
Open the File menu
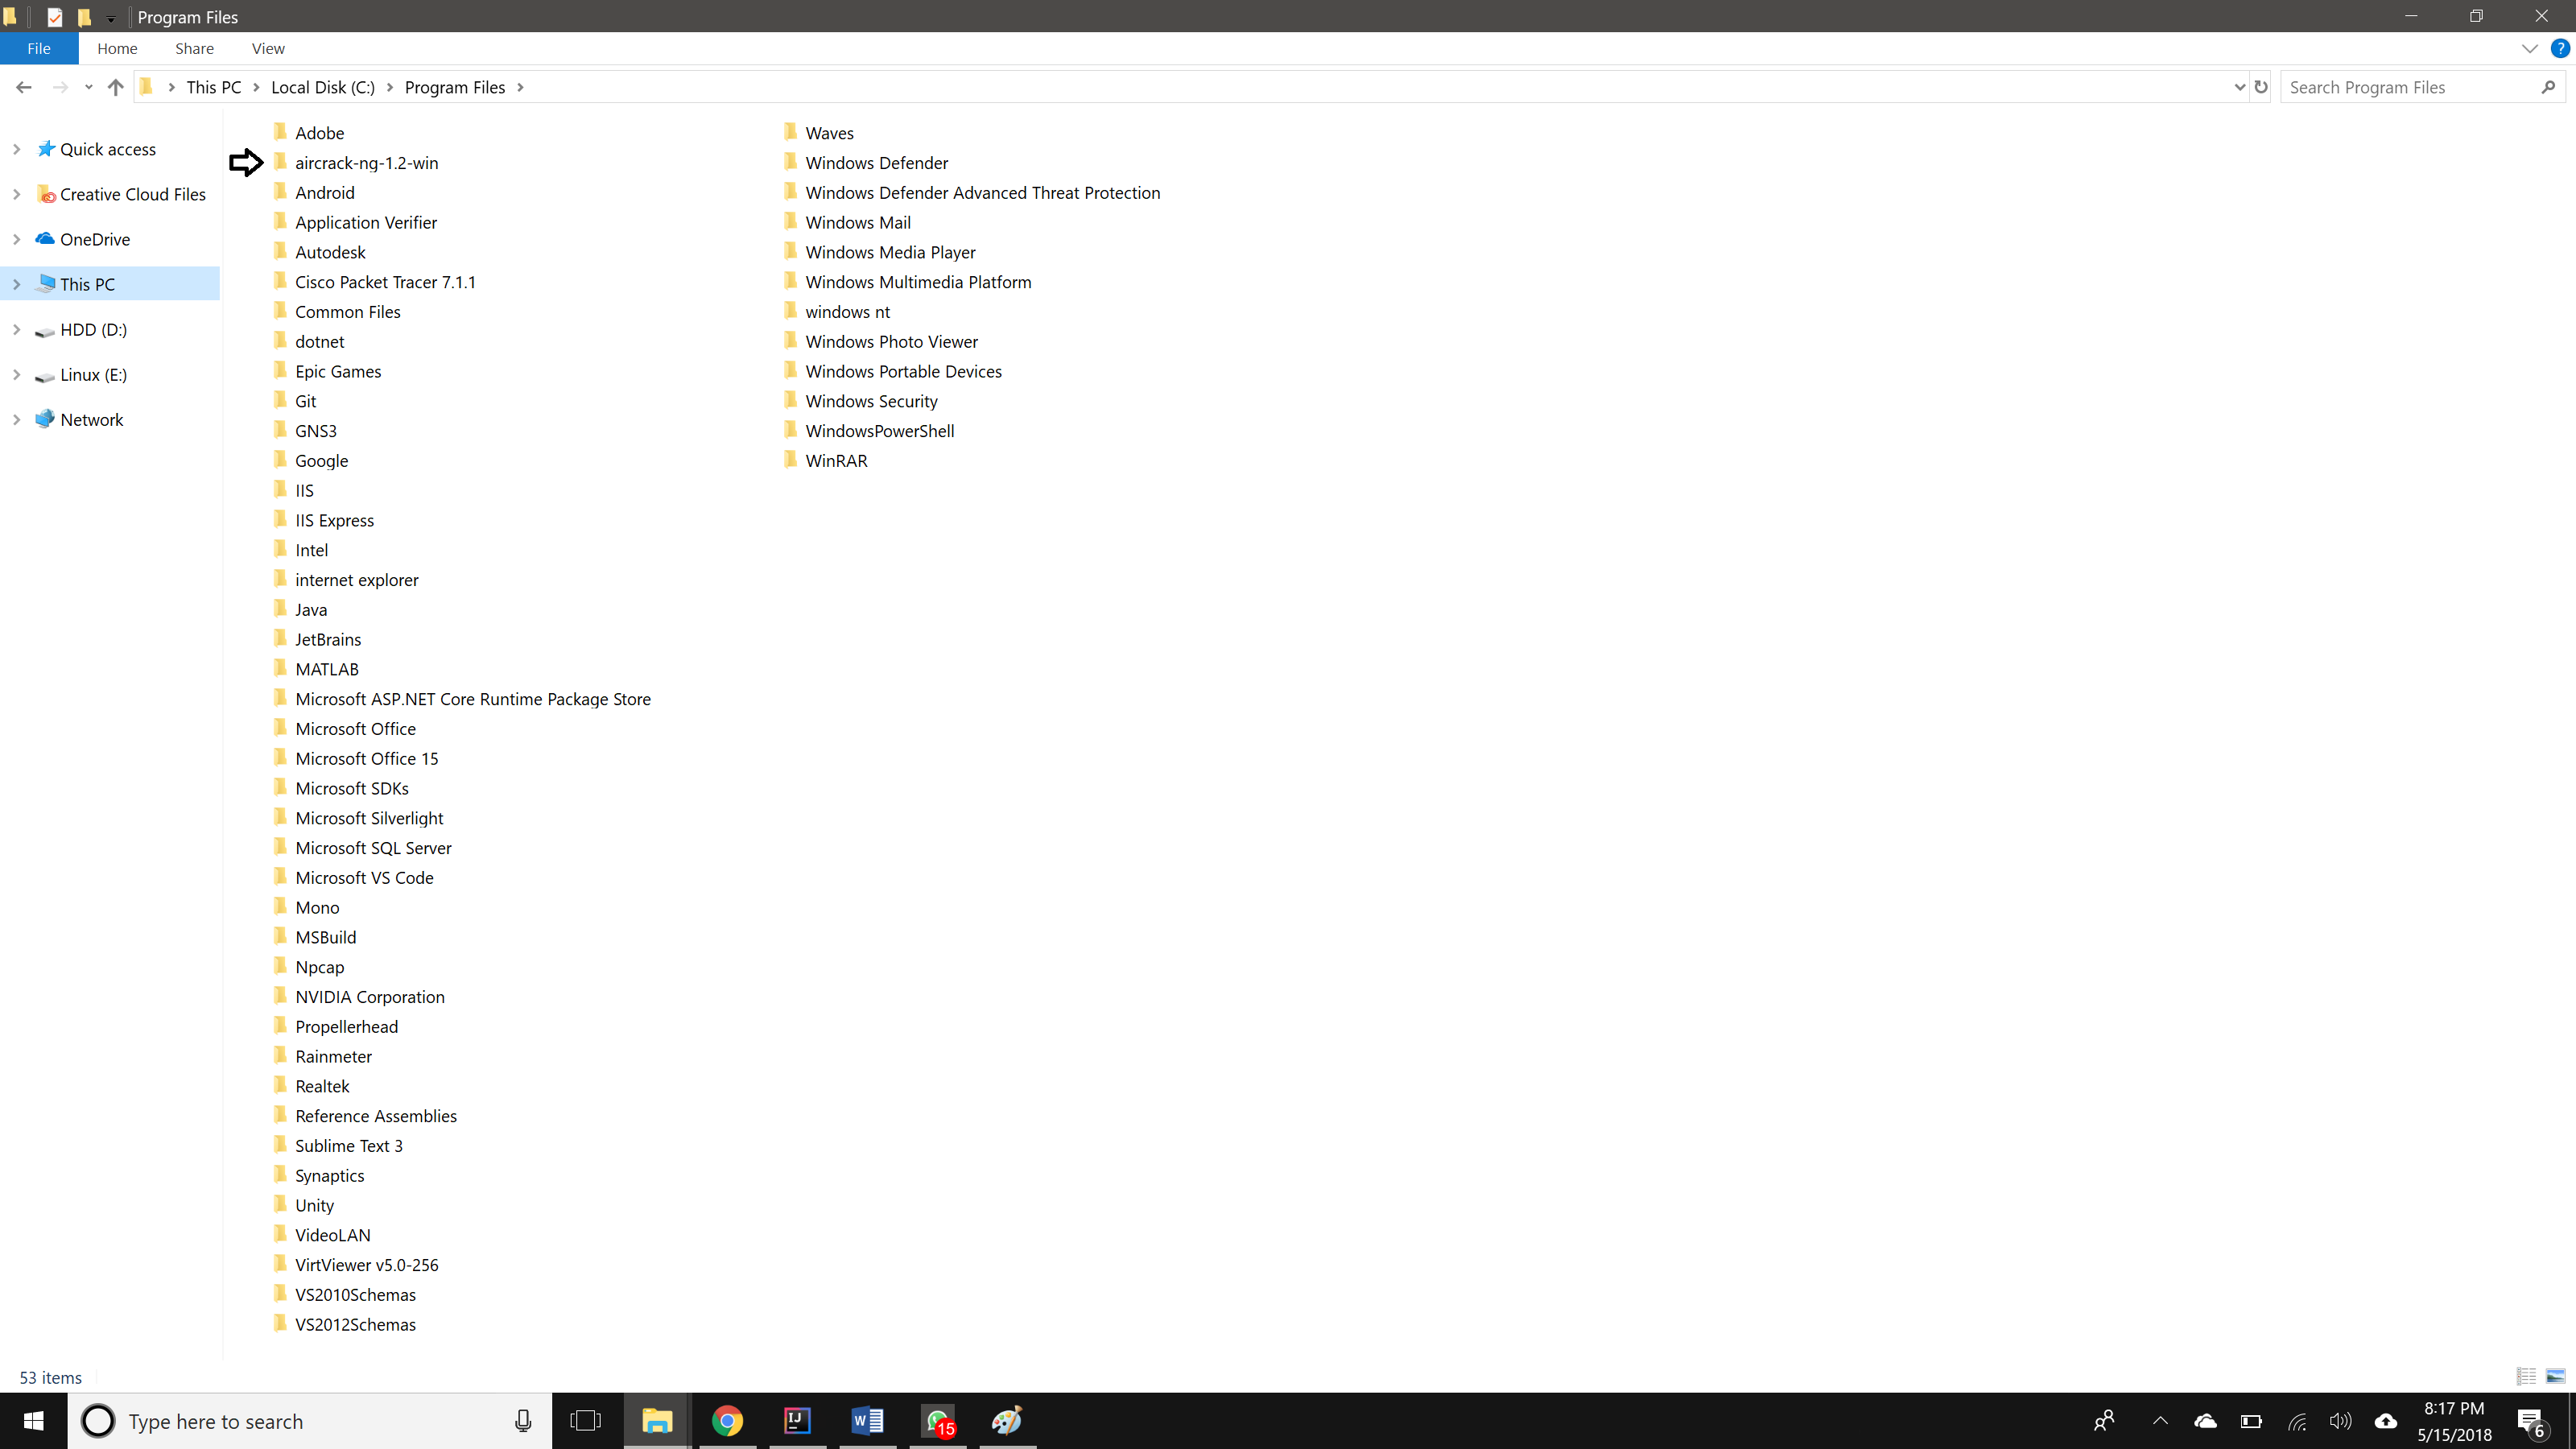(39, 48)
